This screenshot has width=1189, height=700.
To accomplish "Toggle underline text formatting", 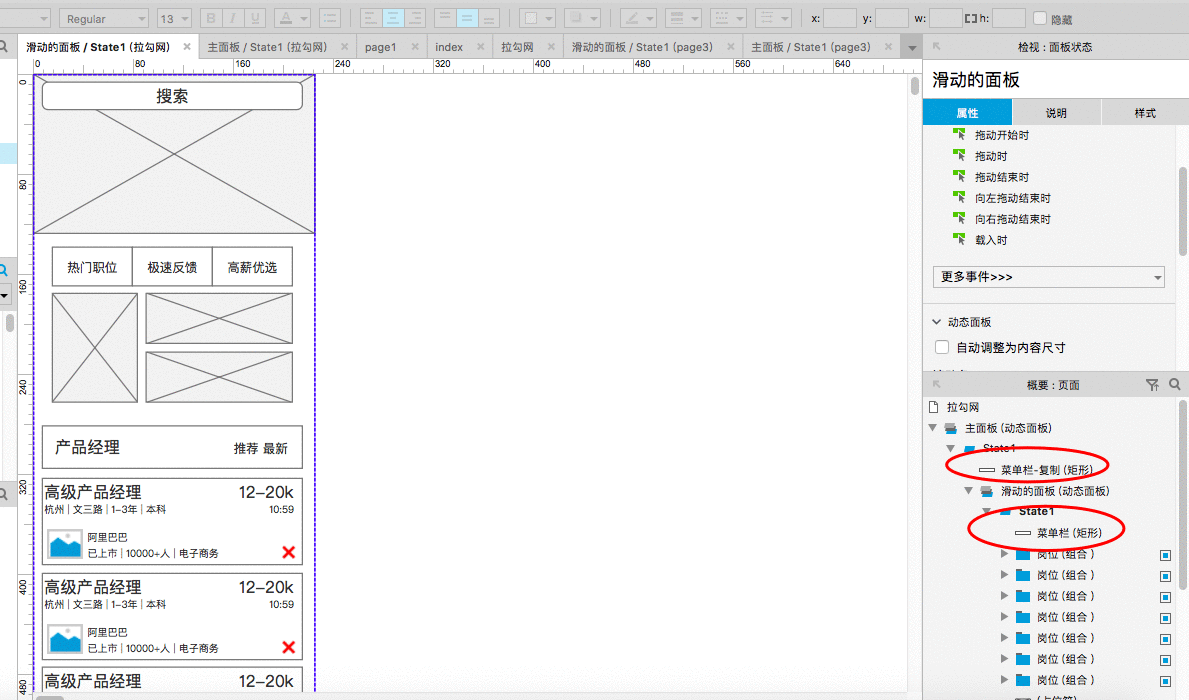I will 255,18.
